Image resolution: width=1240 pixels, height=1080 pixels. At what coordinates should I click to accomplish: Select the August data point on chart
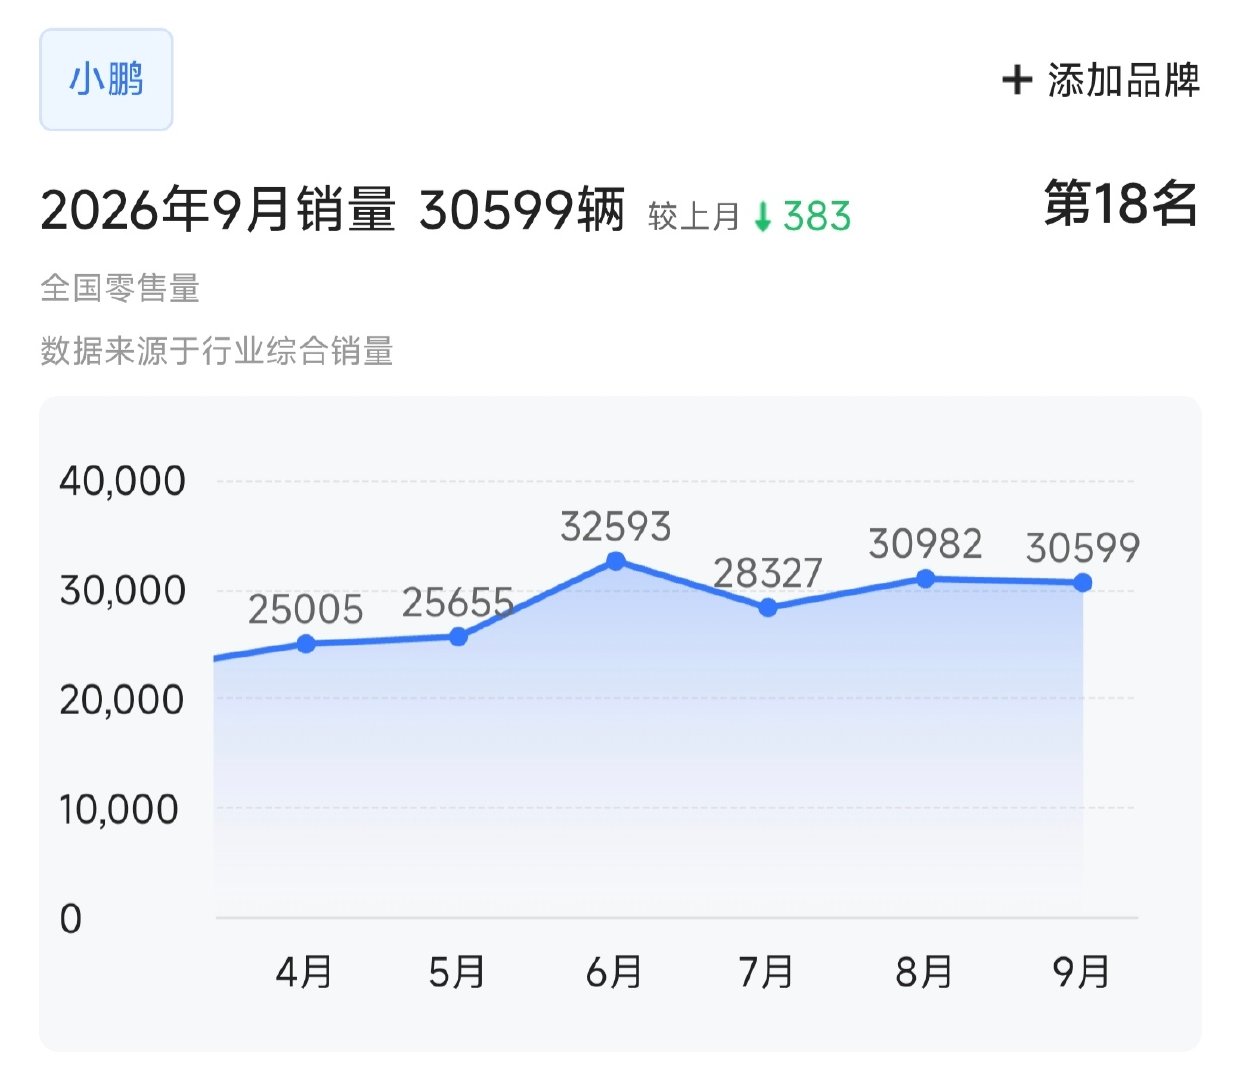tap(926, 579)
